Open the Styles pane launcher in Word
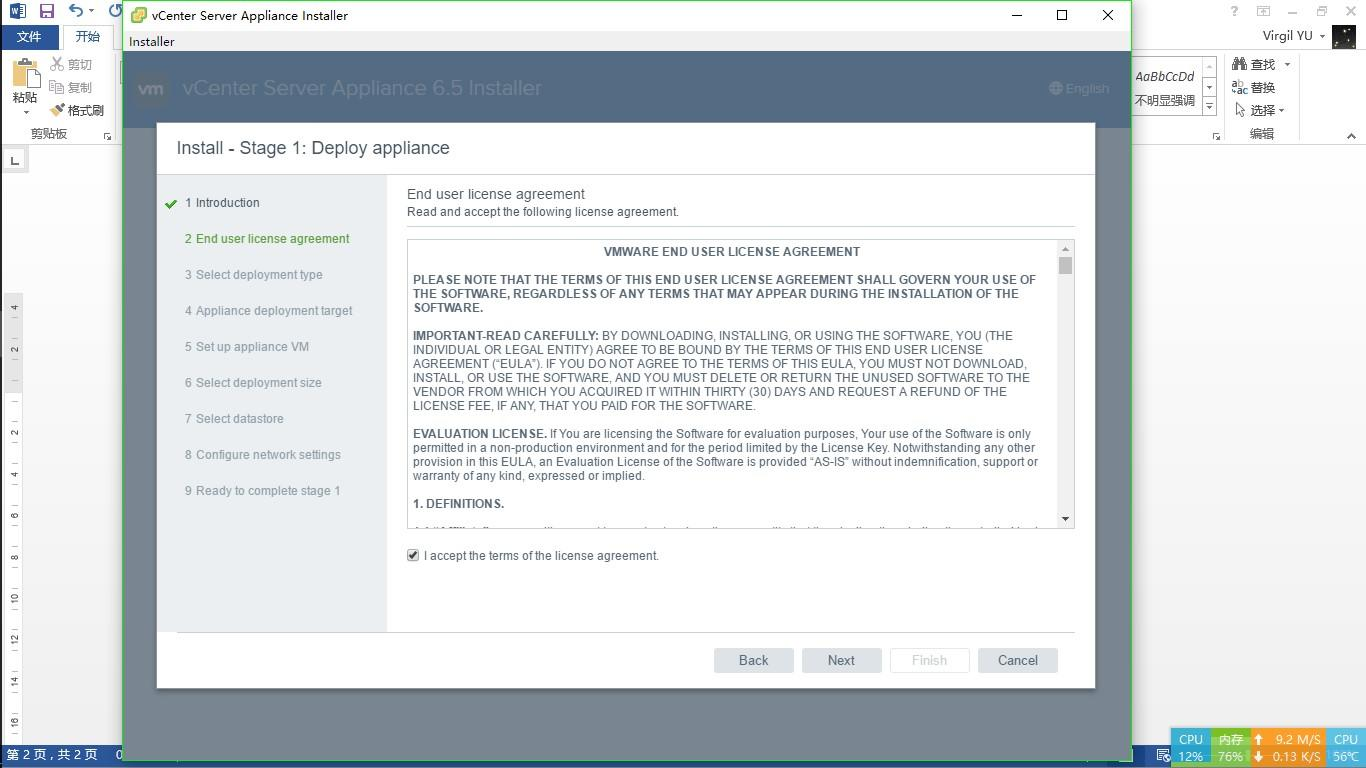 [x=1217, y=136]
